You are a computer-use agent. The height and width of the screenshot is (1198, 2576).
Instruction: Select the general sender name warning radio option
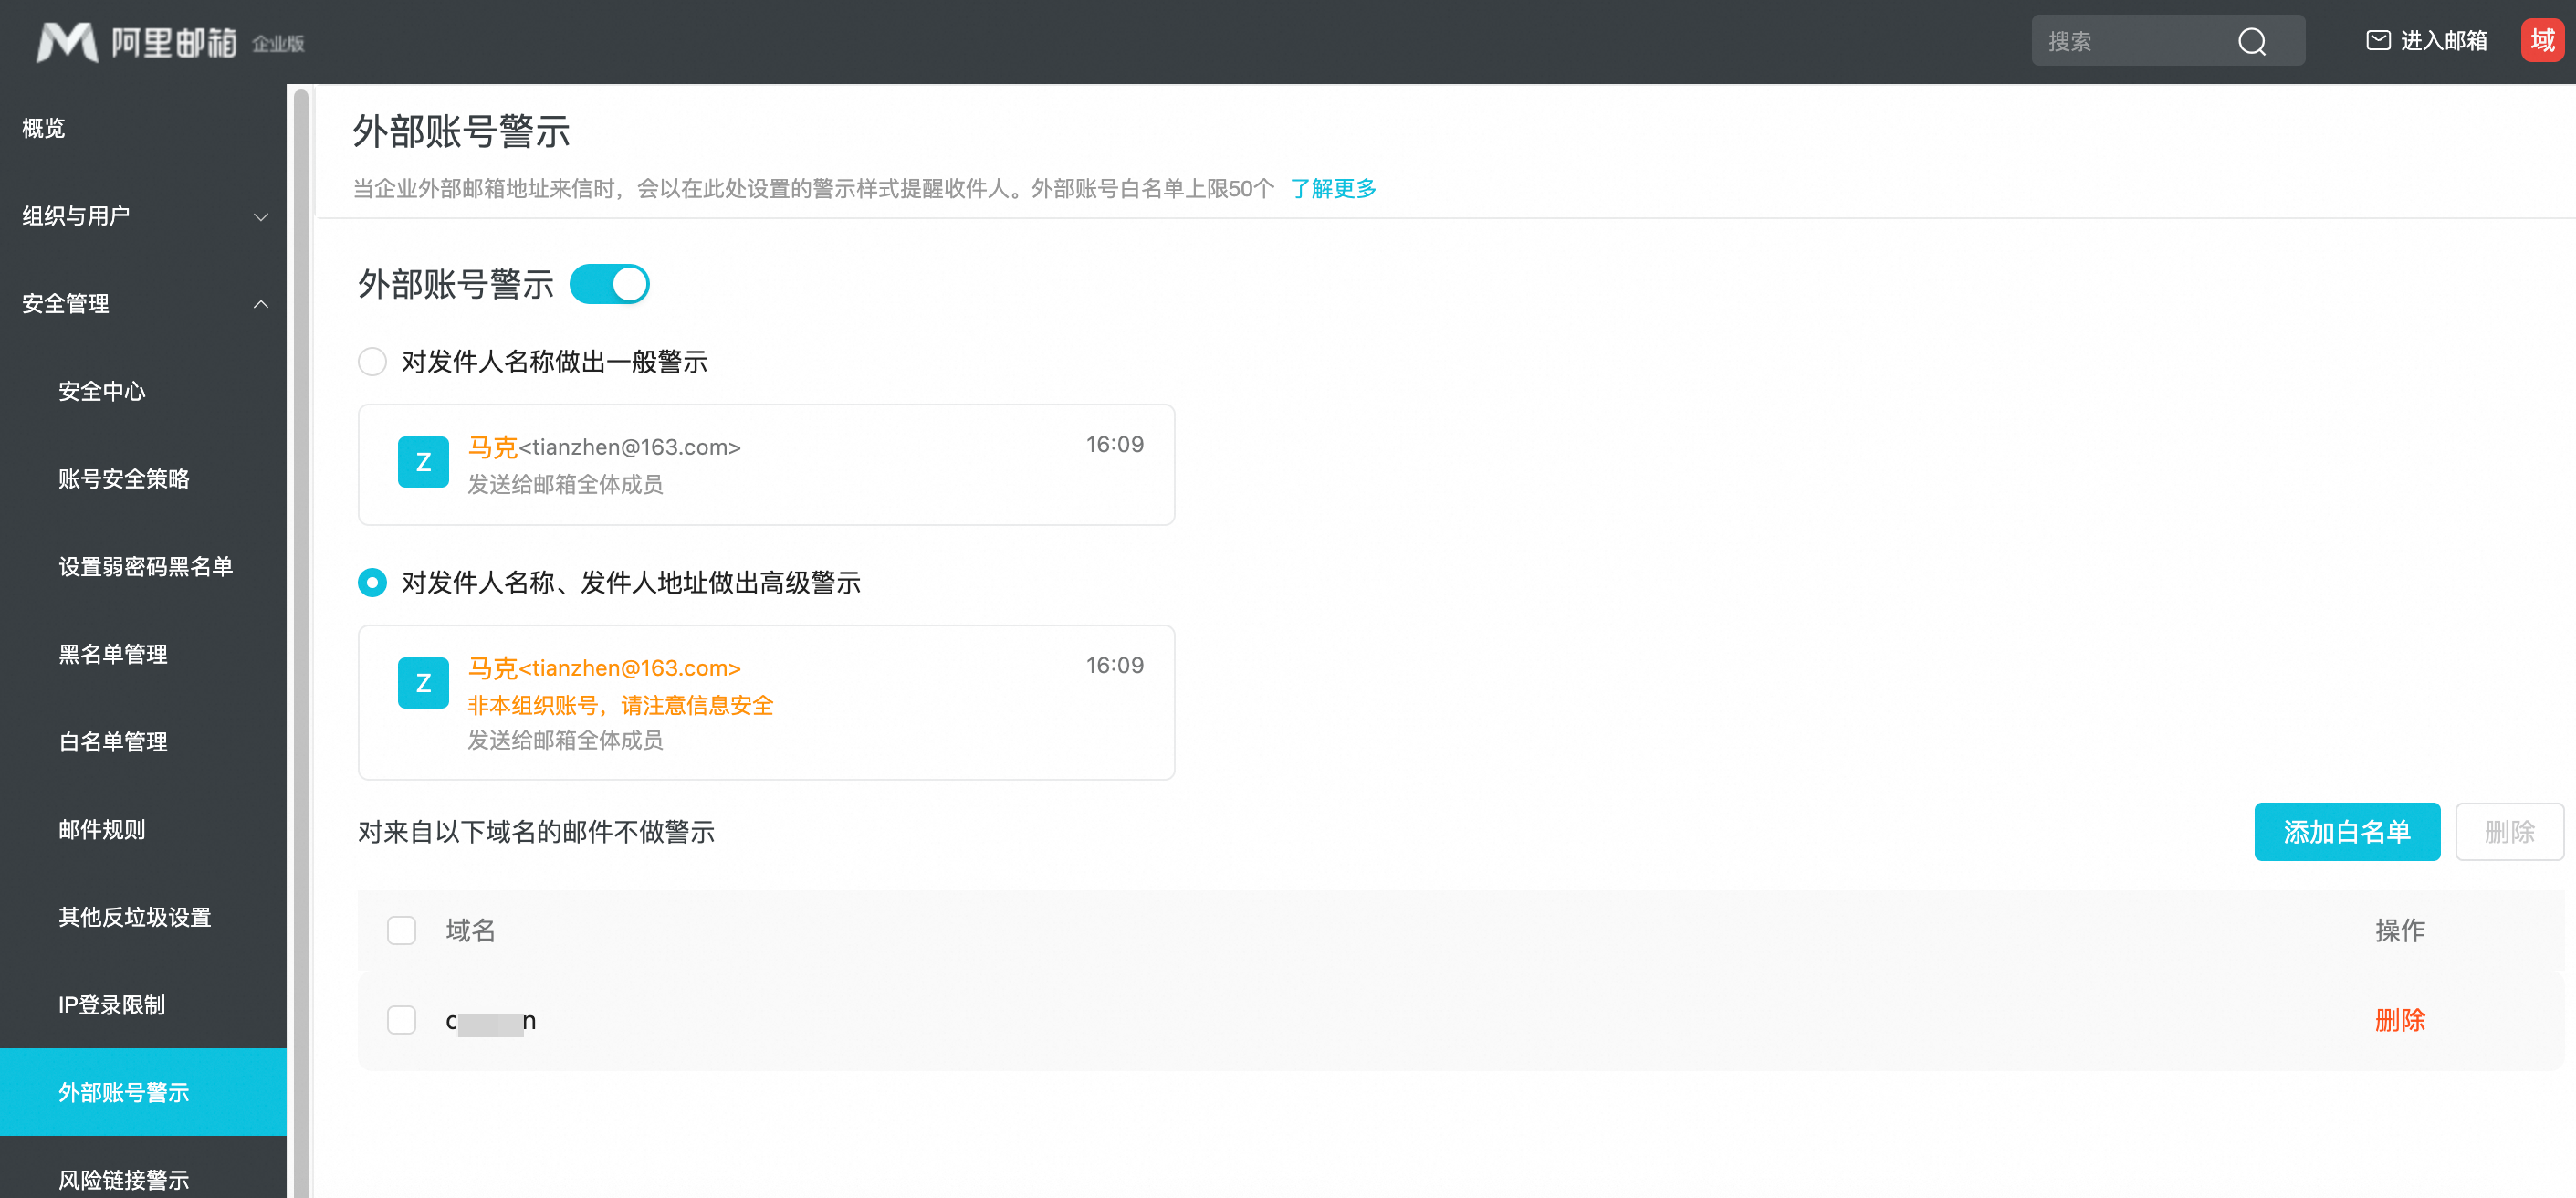tap(372, 361)
